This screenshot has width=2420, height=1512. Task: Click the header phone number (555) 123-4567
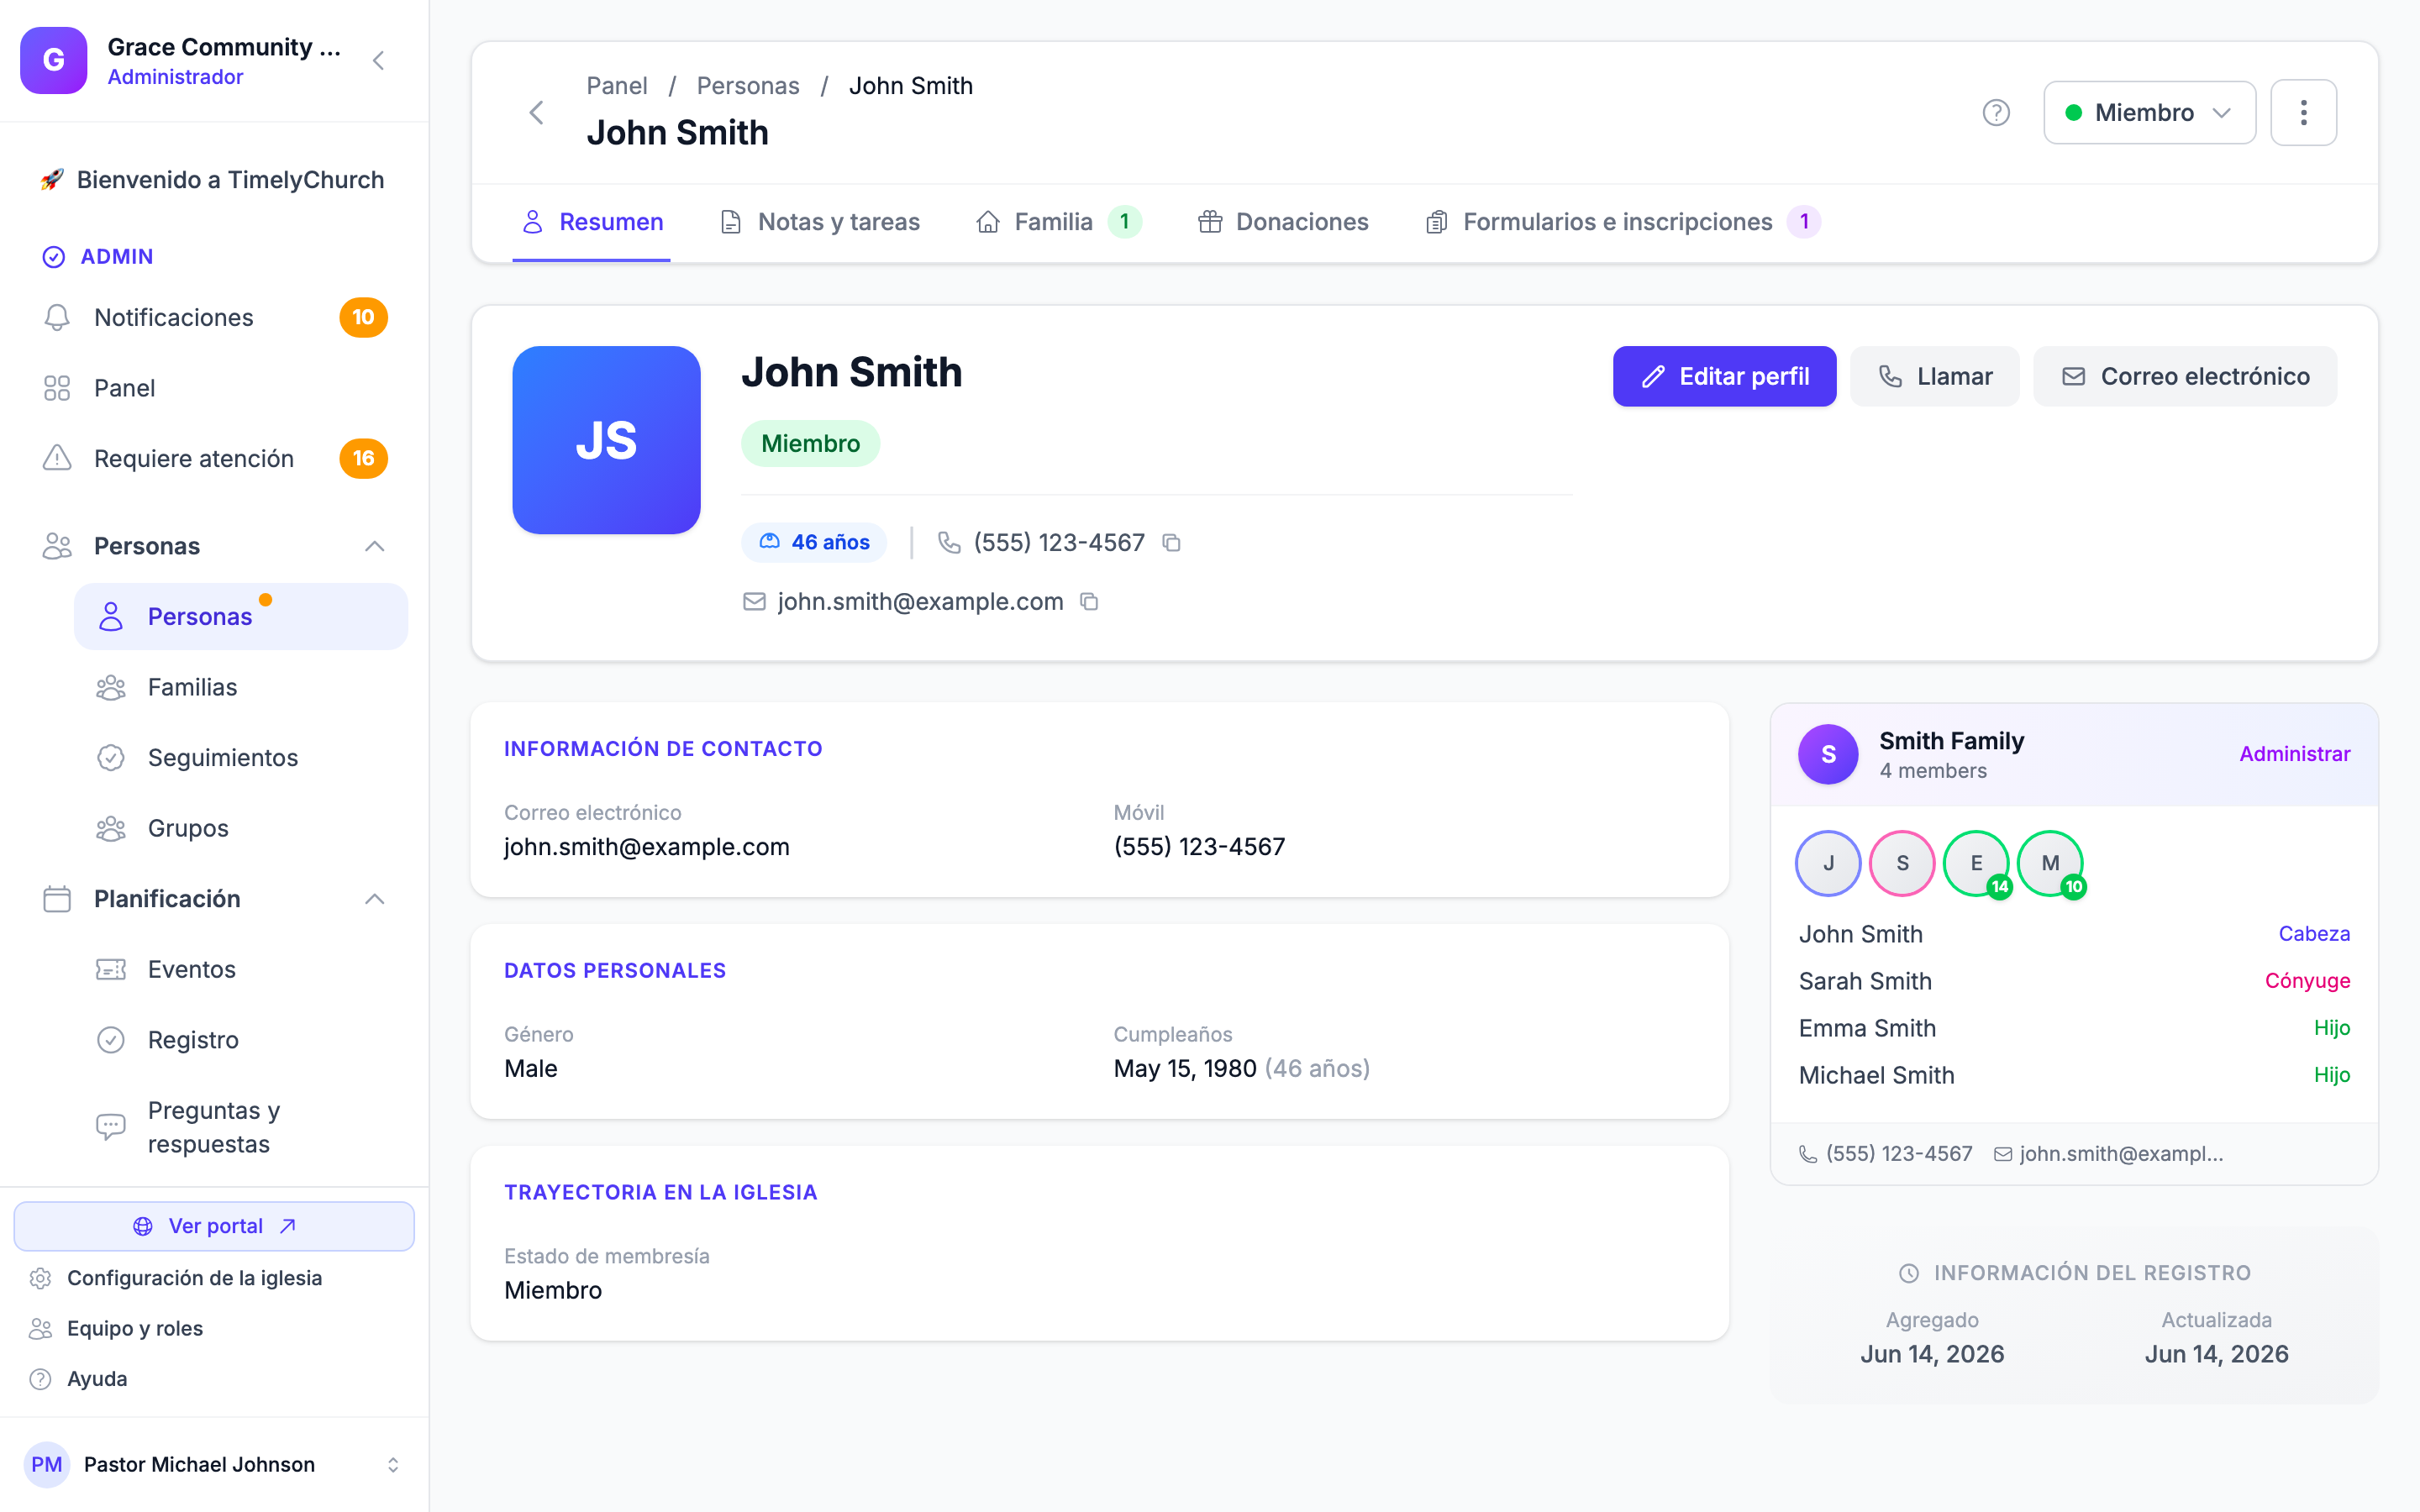pos(1059,543)
